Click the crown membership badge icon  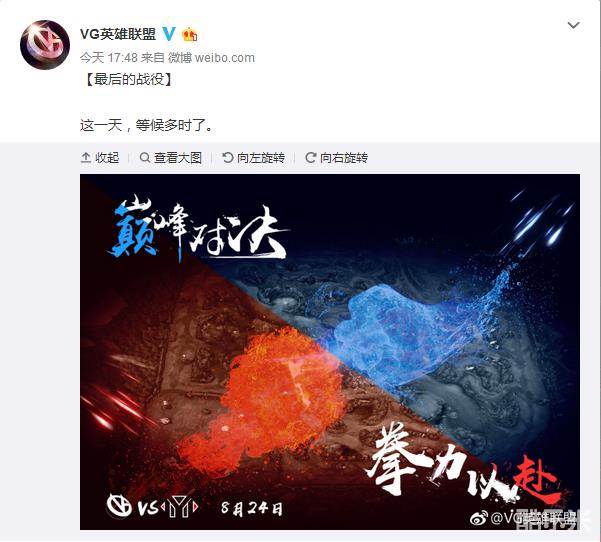tap(190, 34)
